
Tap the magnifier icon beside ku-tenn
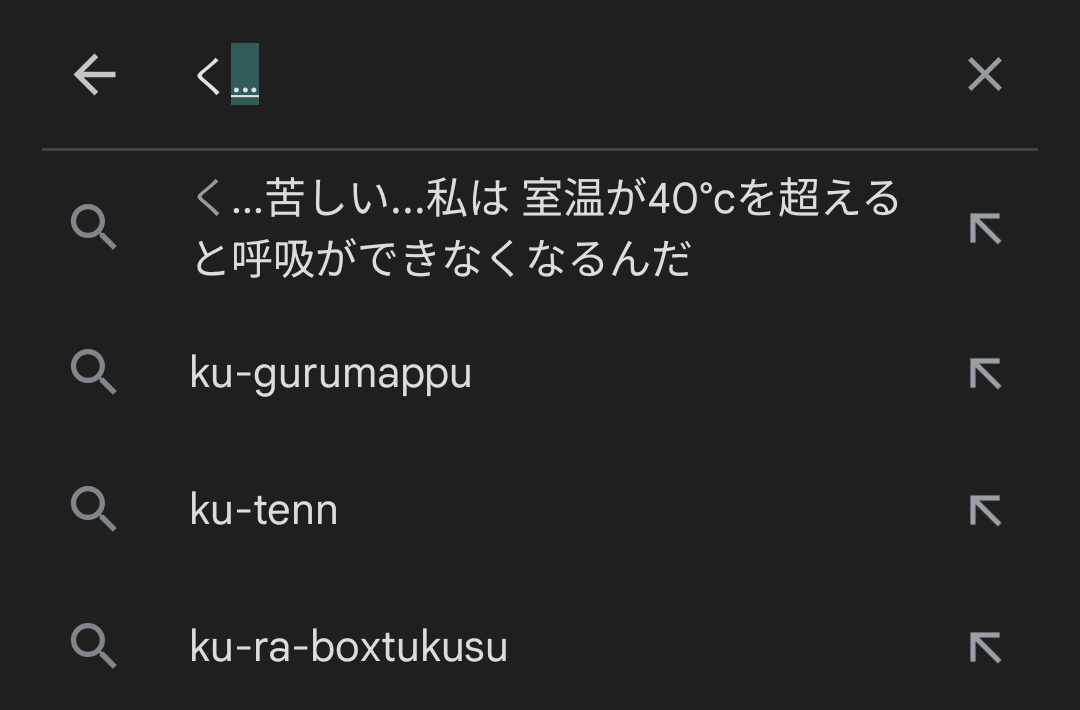coord(94,509)
